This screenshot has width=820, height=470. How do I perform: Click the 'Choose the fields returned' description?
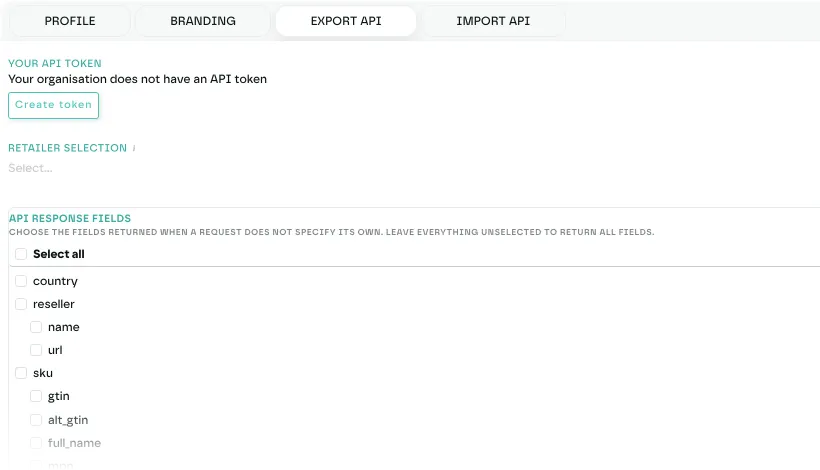[332, 232]
